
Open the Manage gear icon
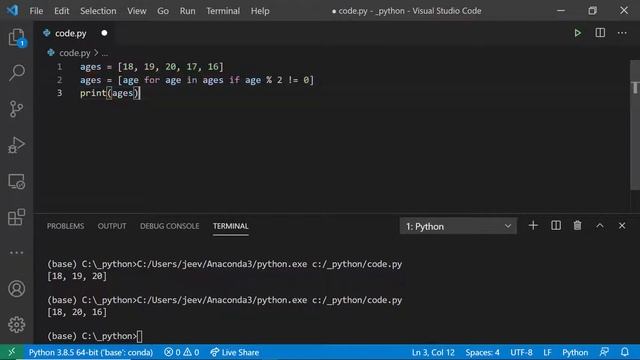coord(16,324)
